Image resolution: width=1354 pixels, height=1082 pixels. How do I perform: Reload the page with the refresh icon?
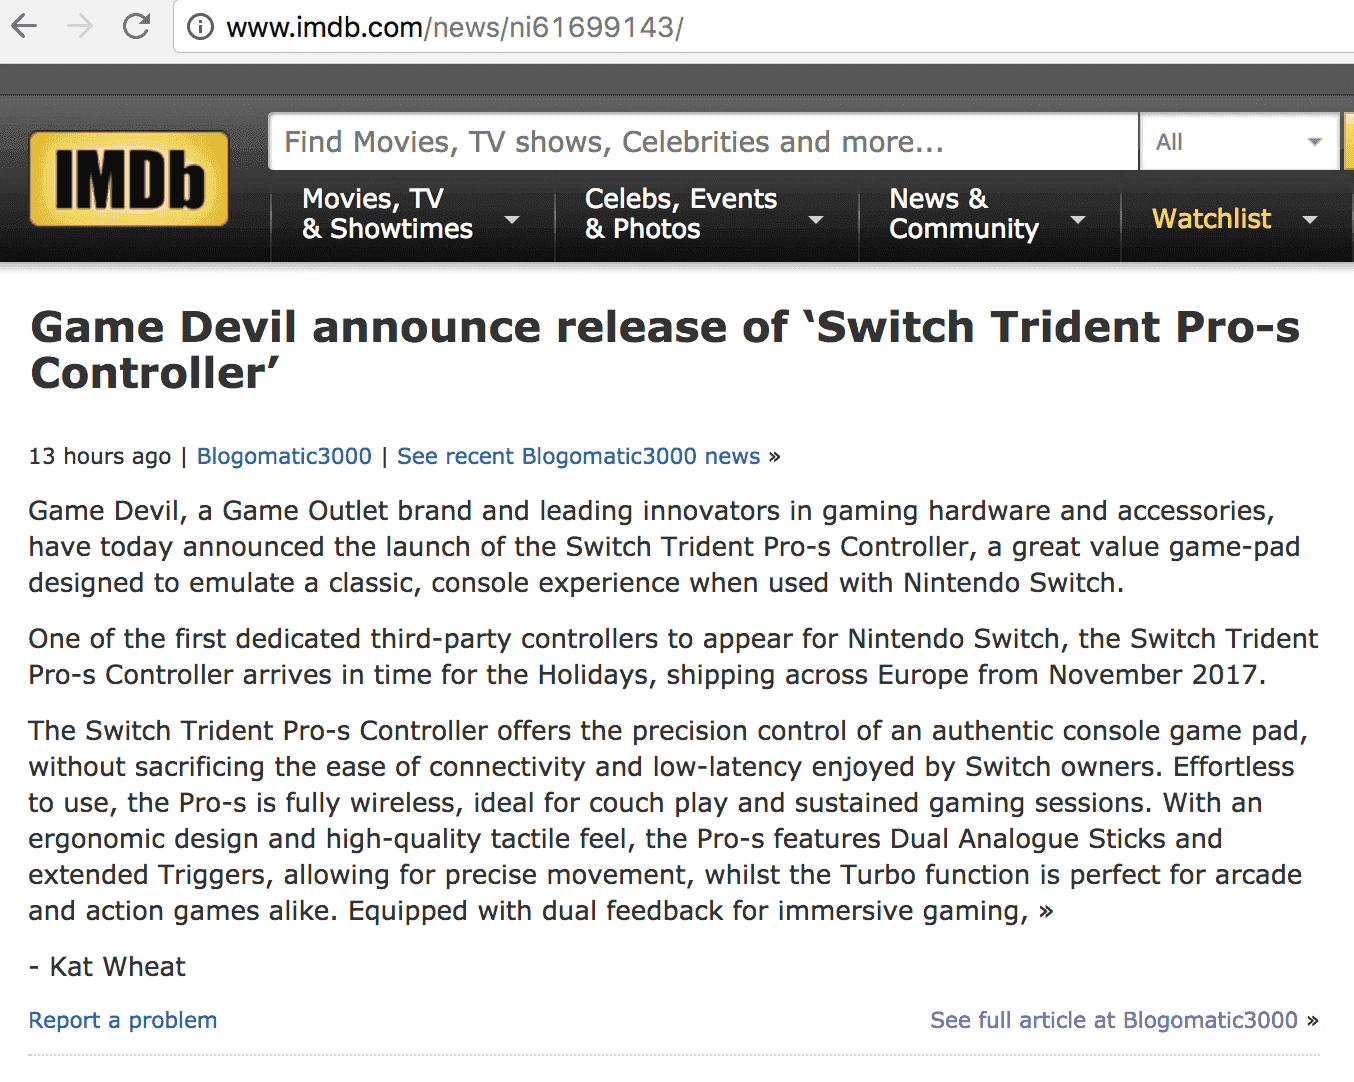tap(136, 26)
